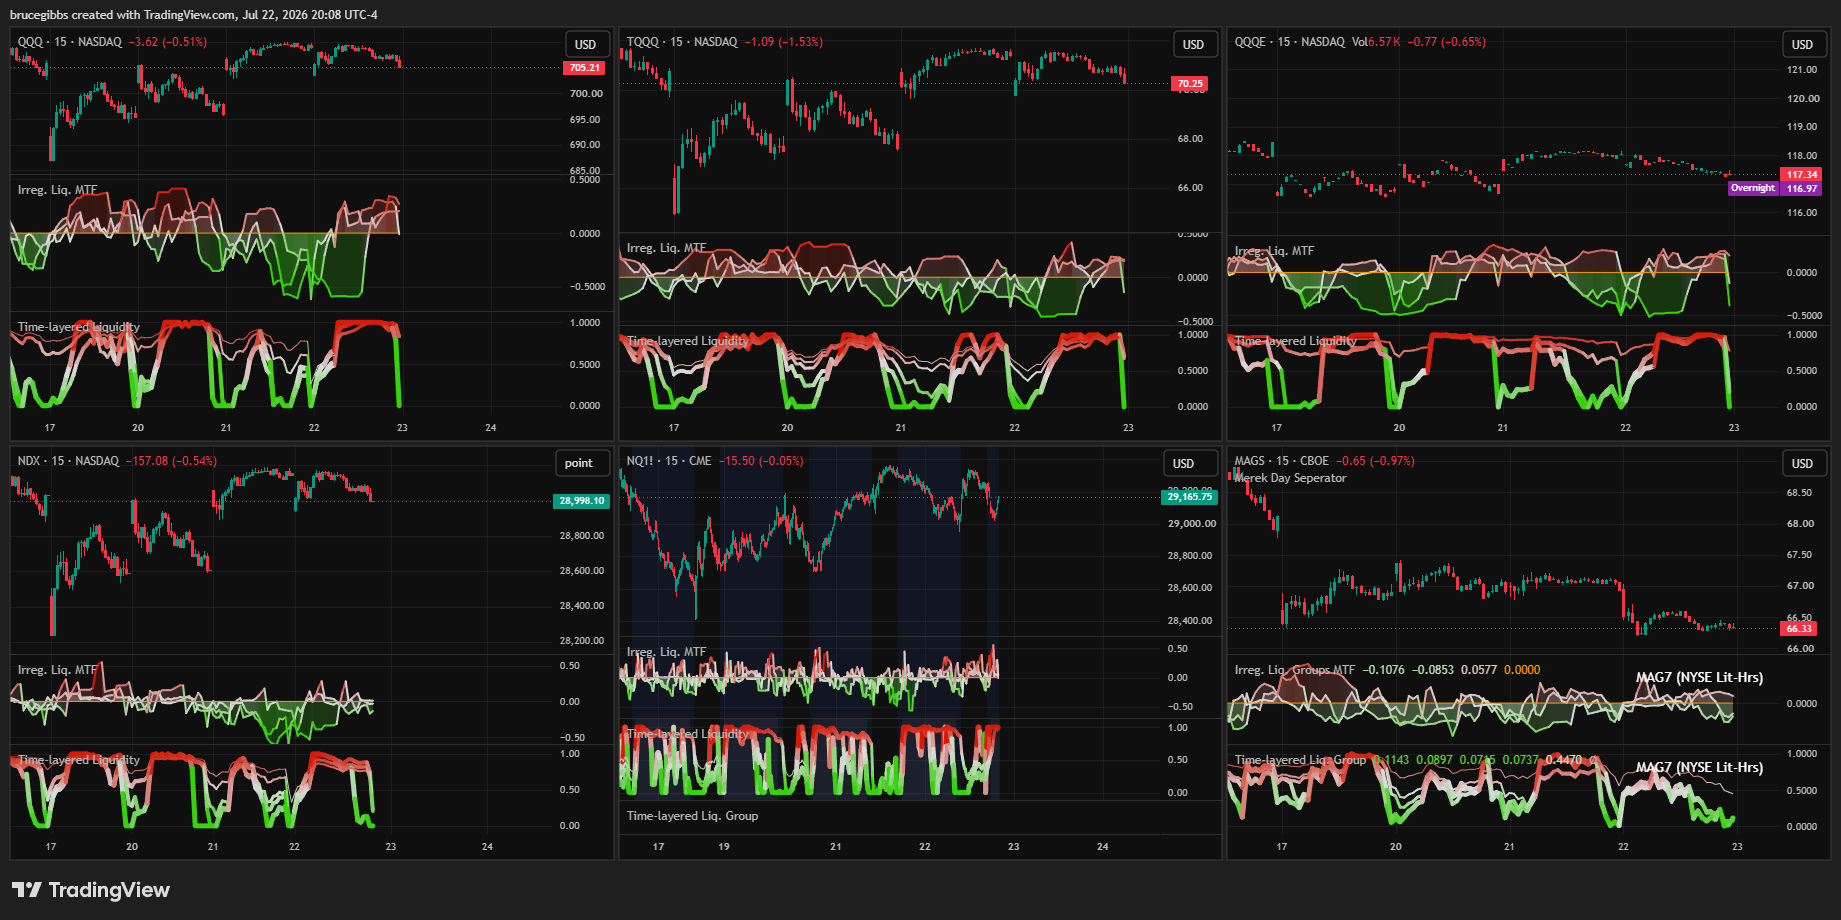Open the USD currency selector on QQQ chart
Screen dimensions: 1841x920
click(585, 44)
